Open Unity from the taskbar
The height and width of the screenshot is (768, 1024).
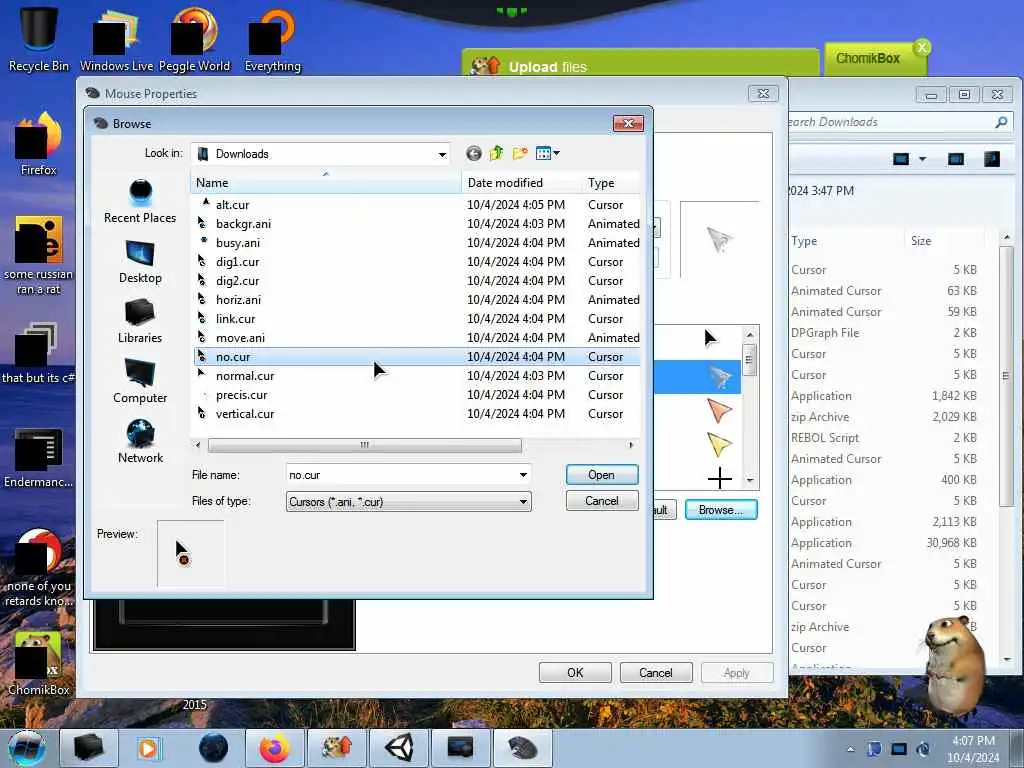[399, 748]
